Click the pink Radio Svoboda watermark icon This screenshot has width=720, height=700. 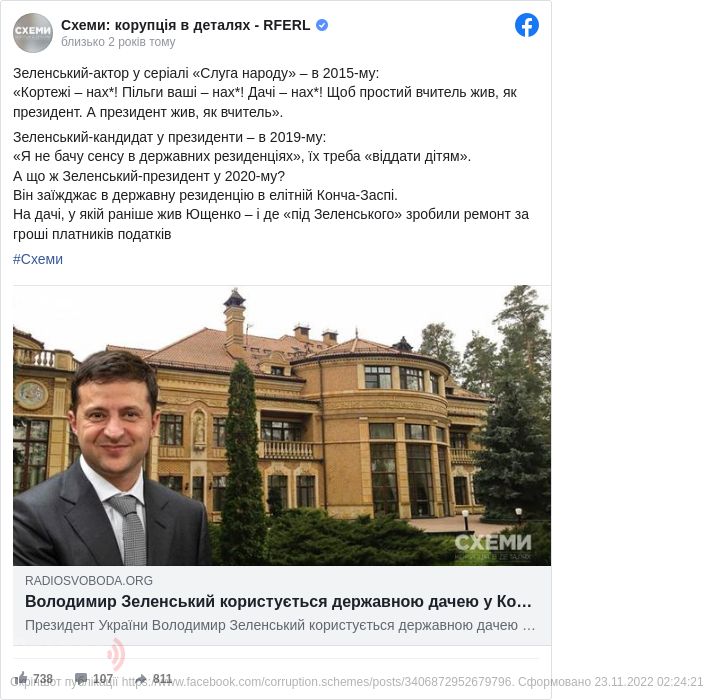click(x=117, y=654)
